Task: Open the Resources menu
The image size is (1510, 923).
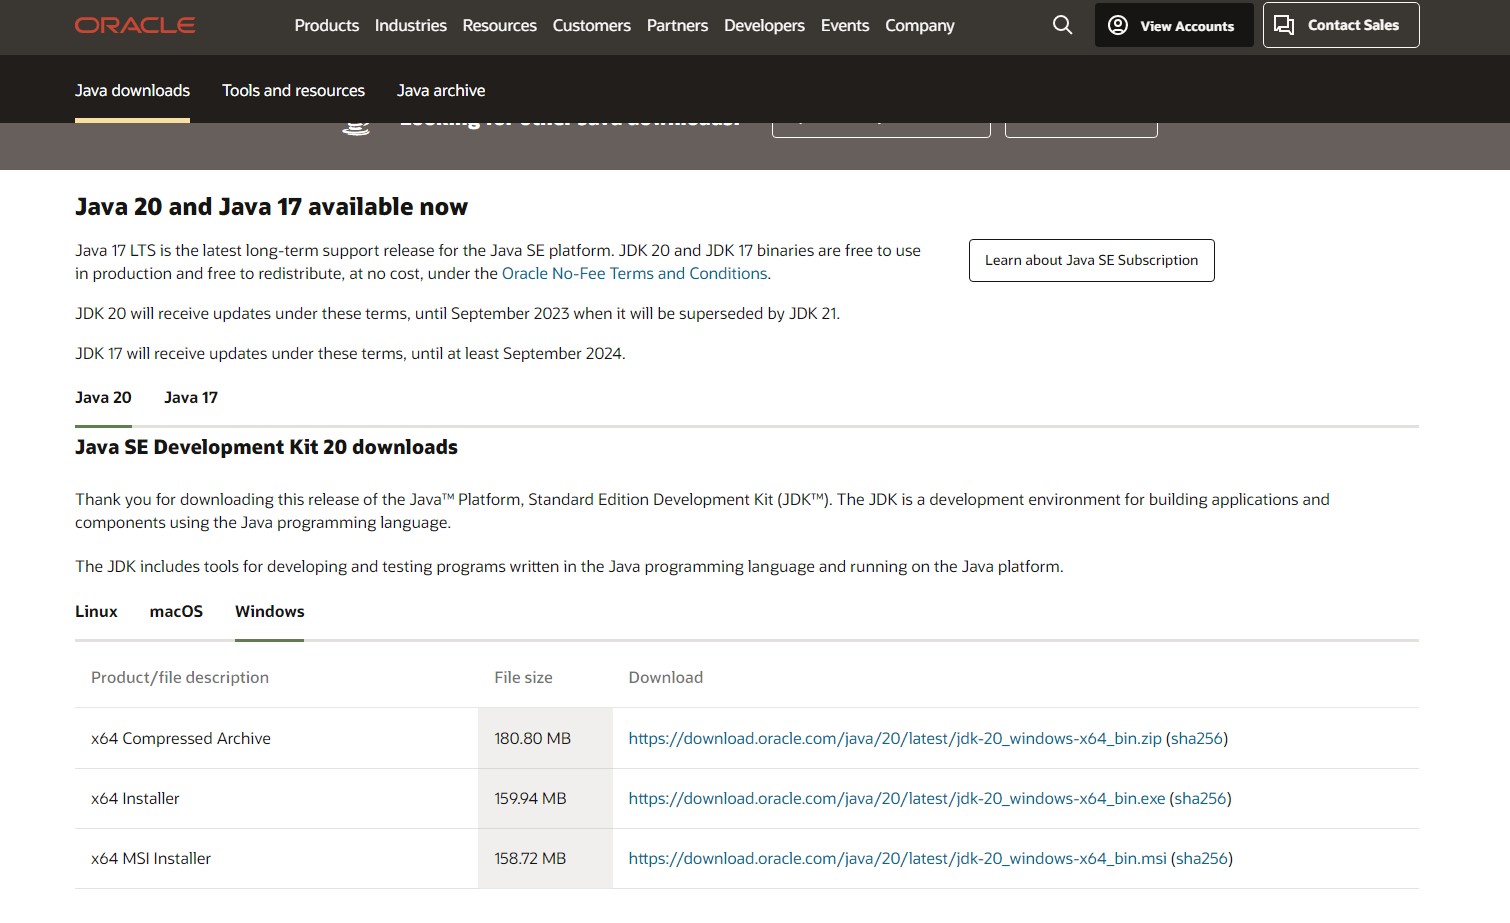Action: tap(500, 25)
